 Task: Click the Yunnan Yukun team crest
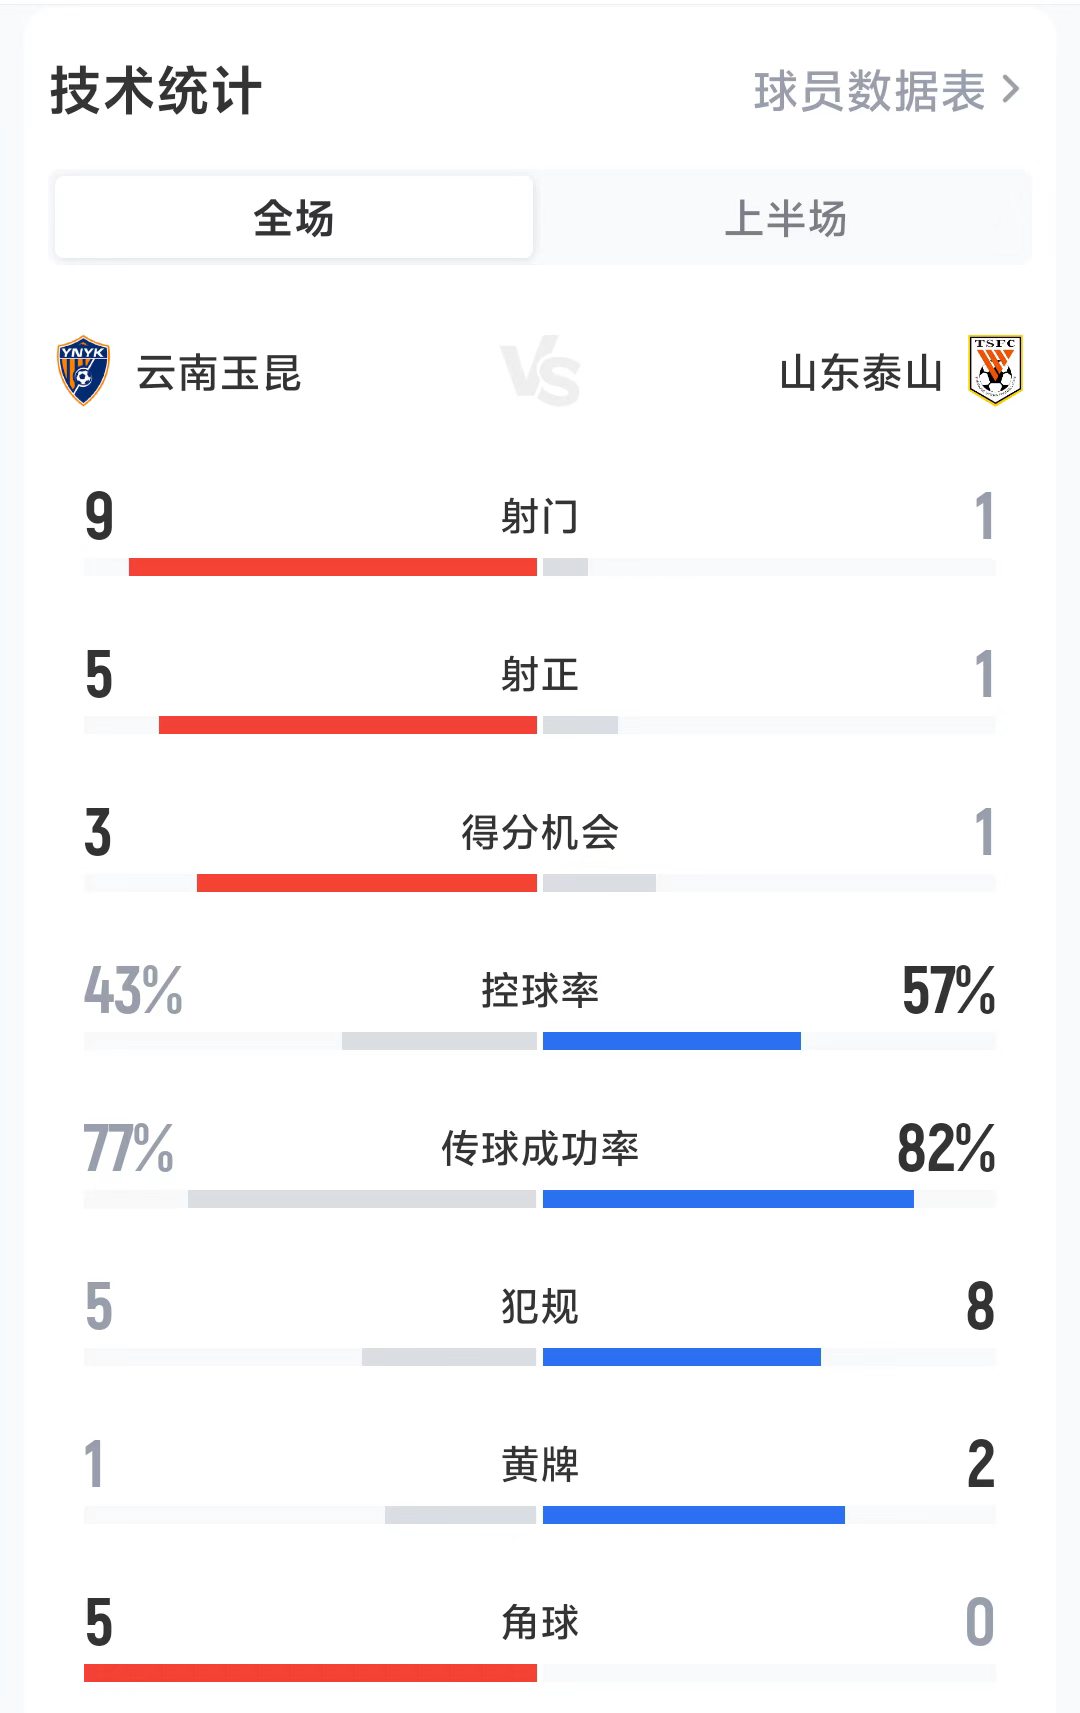pyautogui.click(x=83, y=371)
